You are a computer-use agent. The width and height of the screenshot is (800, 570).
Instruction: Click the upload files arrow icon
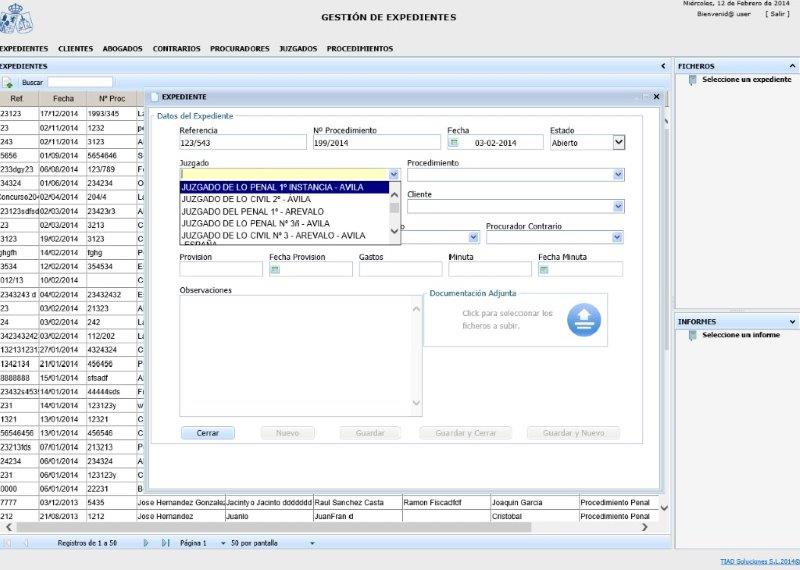click(x=583, y=319)
